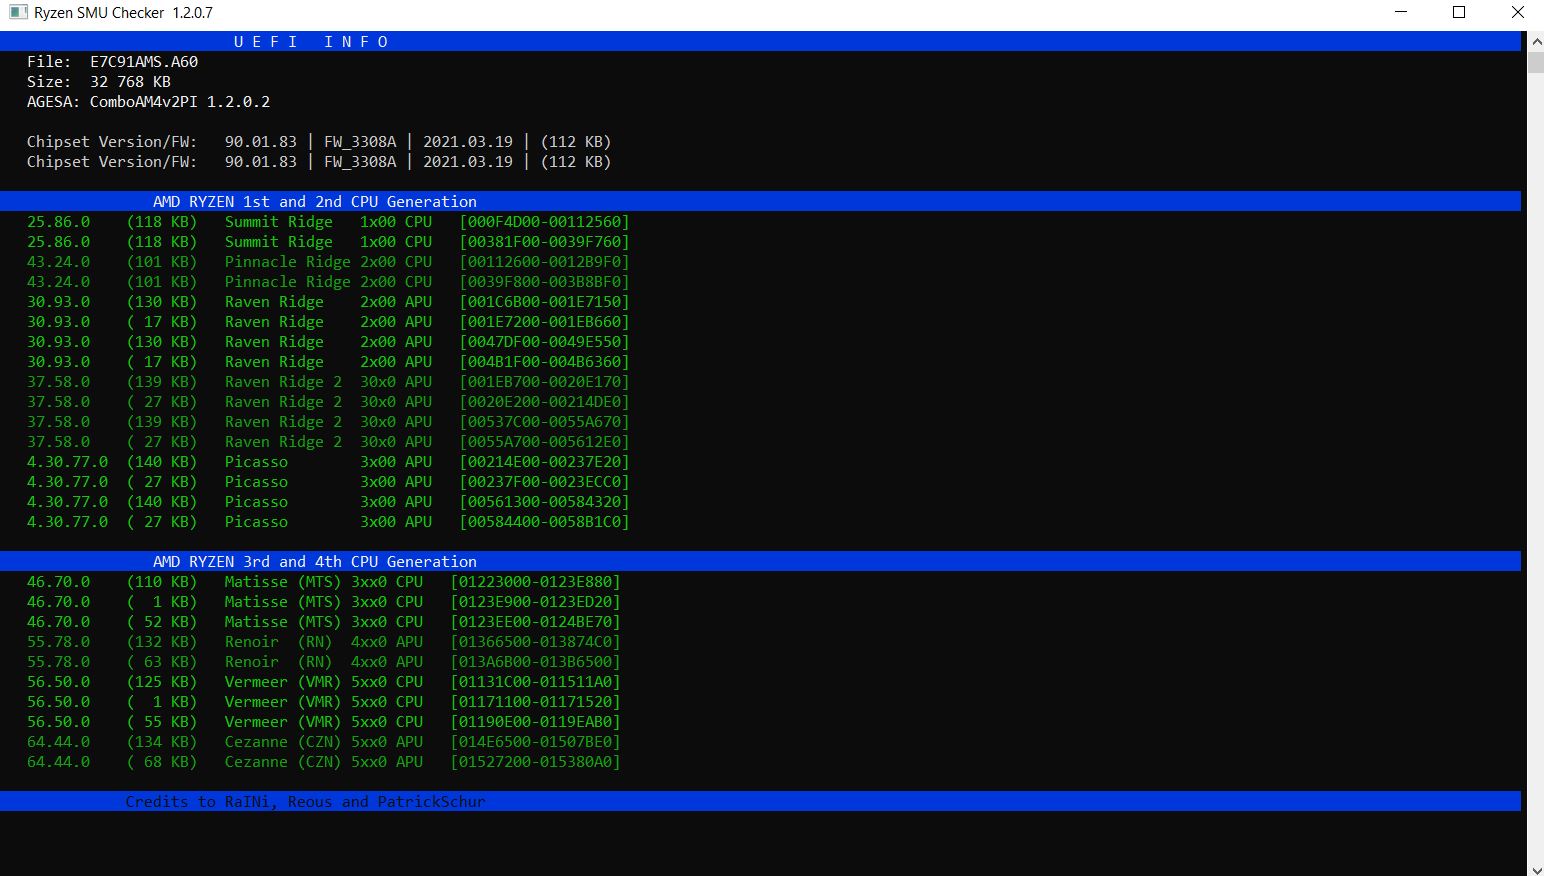This screenshot has width=1544, height=876.
Task: Select the AGESA value 'ComboAM4v2PI 1.2.0.2'
Action: tap(180, 102)
